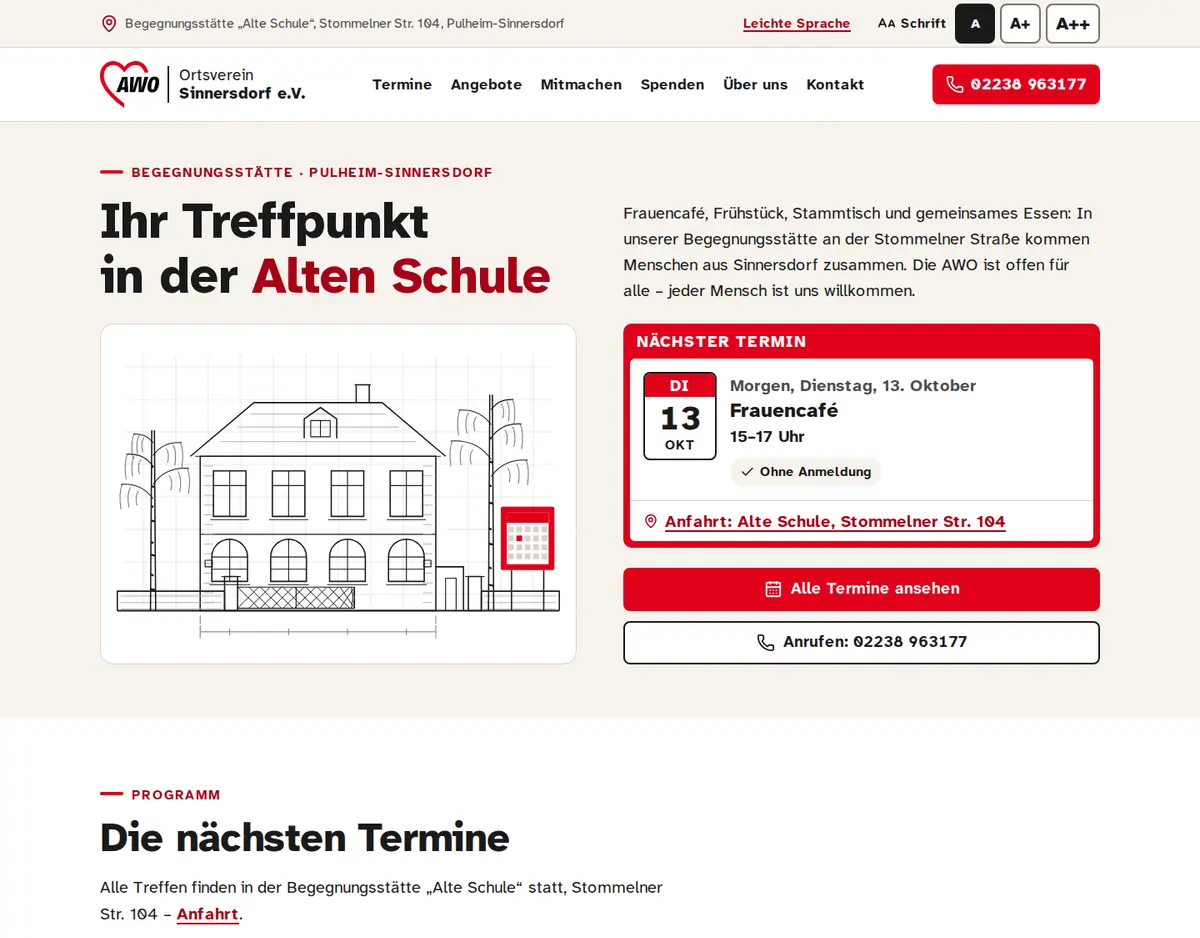
Task: Click the Alte Schule building illustration
Action: 338,494
